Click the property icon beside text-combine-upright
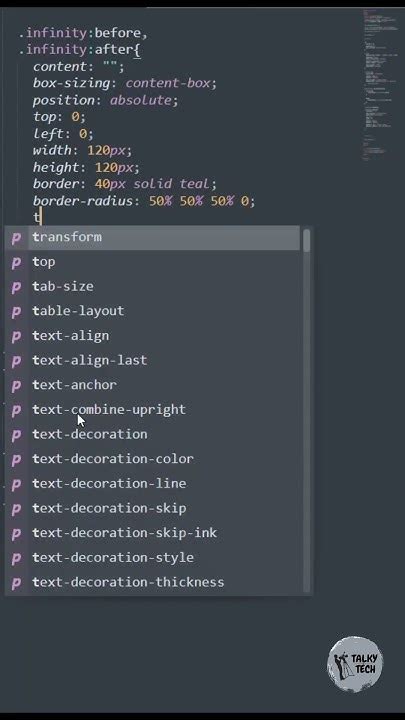405x720 pixels. tap(17, 410)
